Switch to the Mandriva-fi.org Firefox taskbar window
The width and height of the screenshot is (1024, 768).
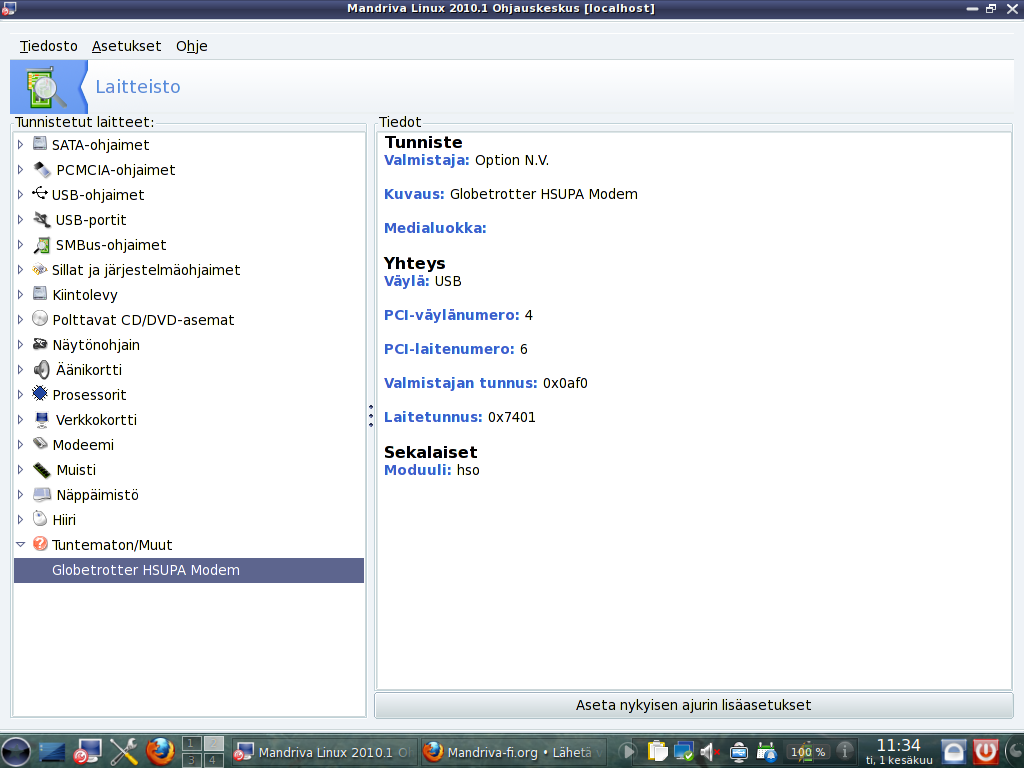[513, 752]
